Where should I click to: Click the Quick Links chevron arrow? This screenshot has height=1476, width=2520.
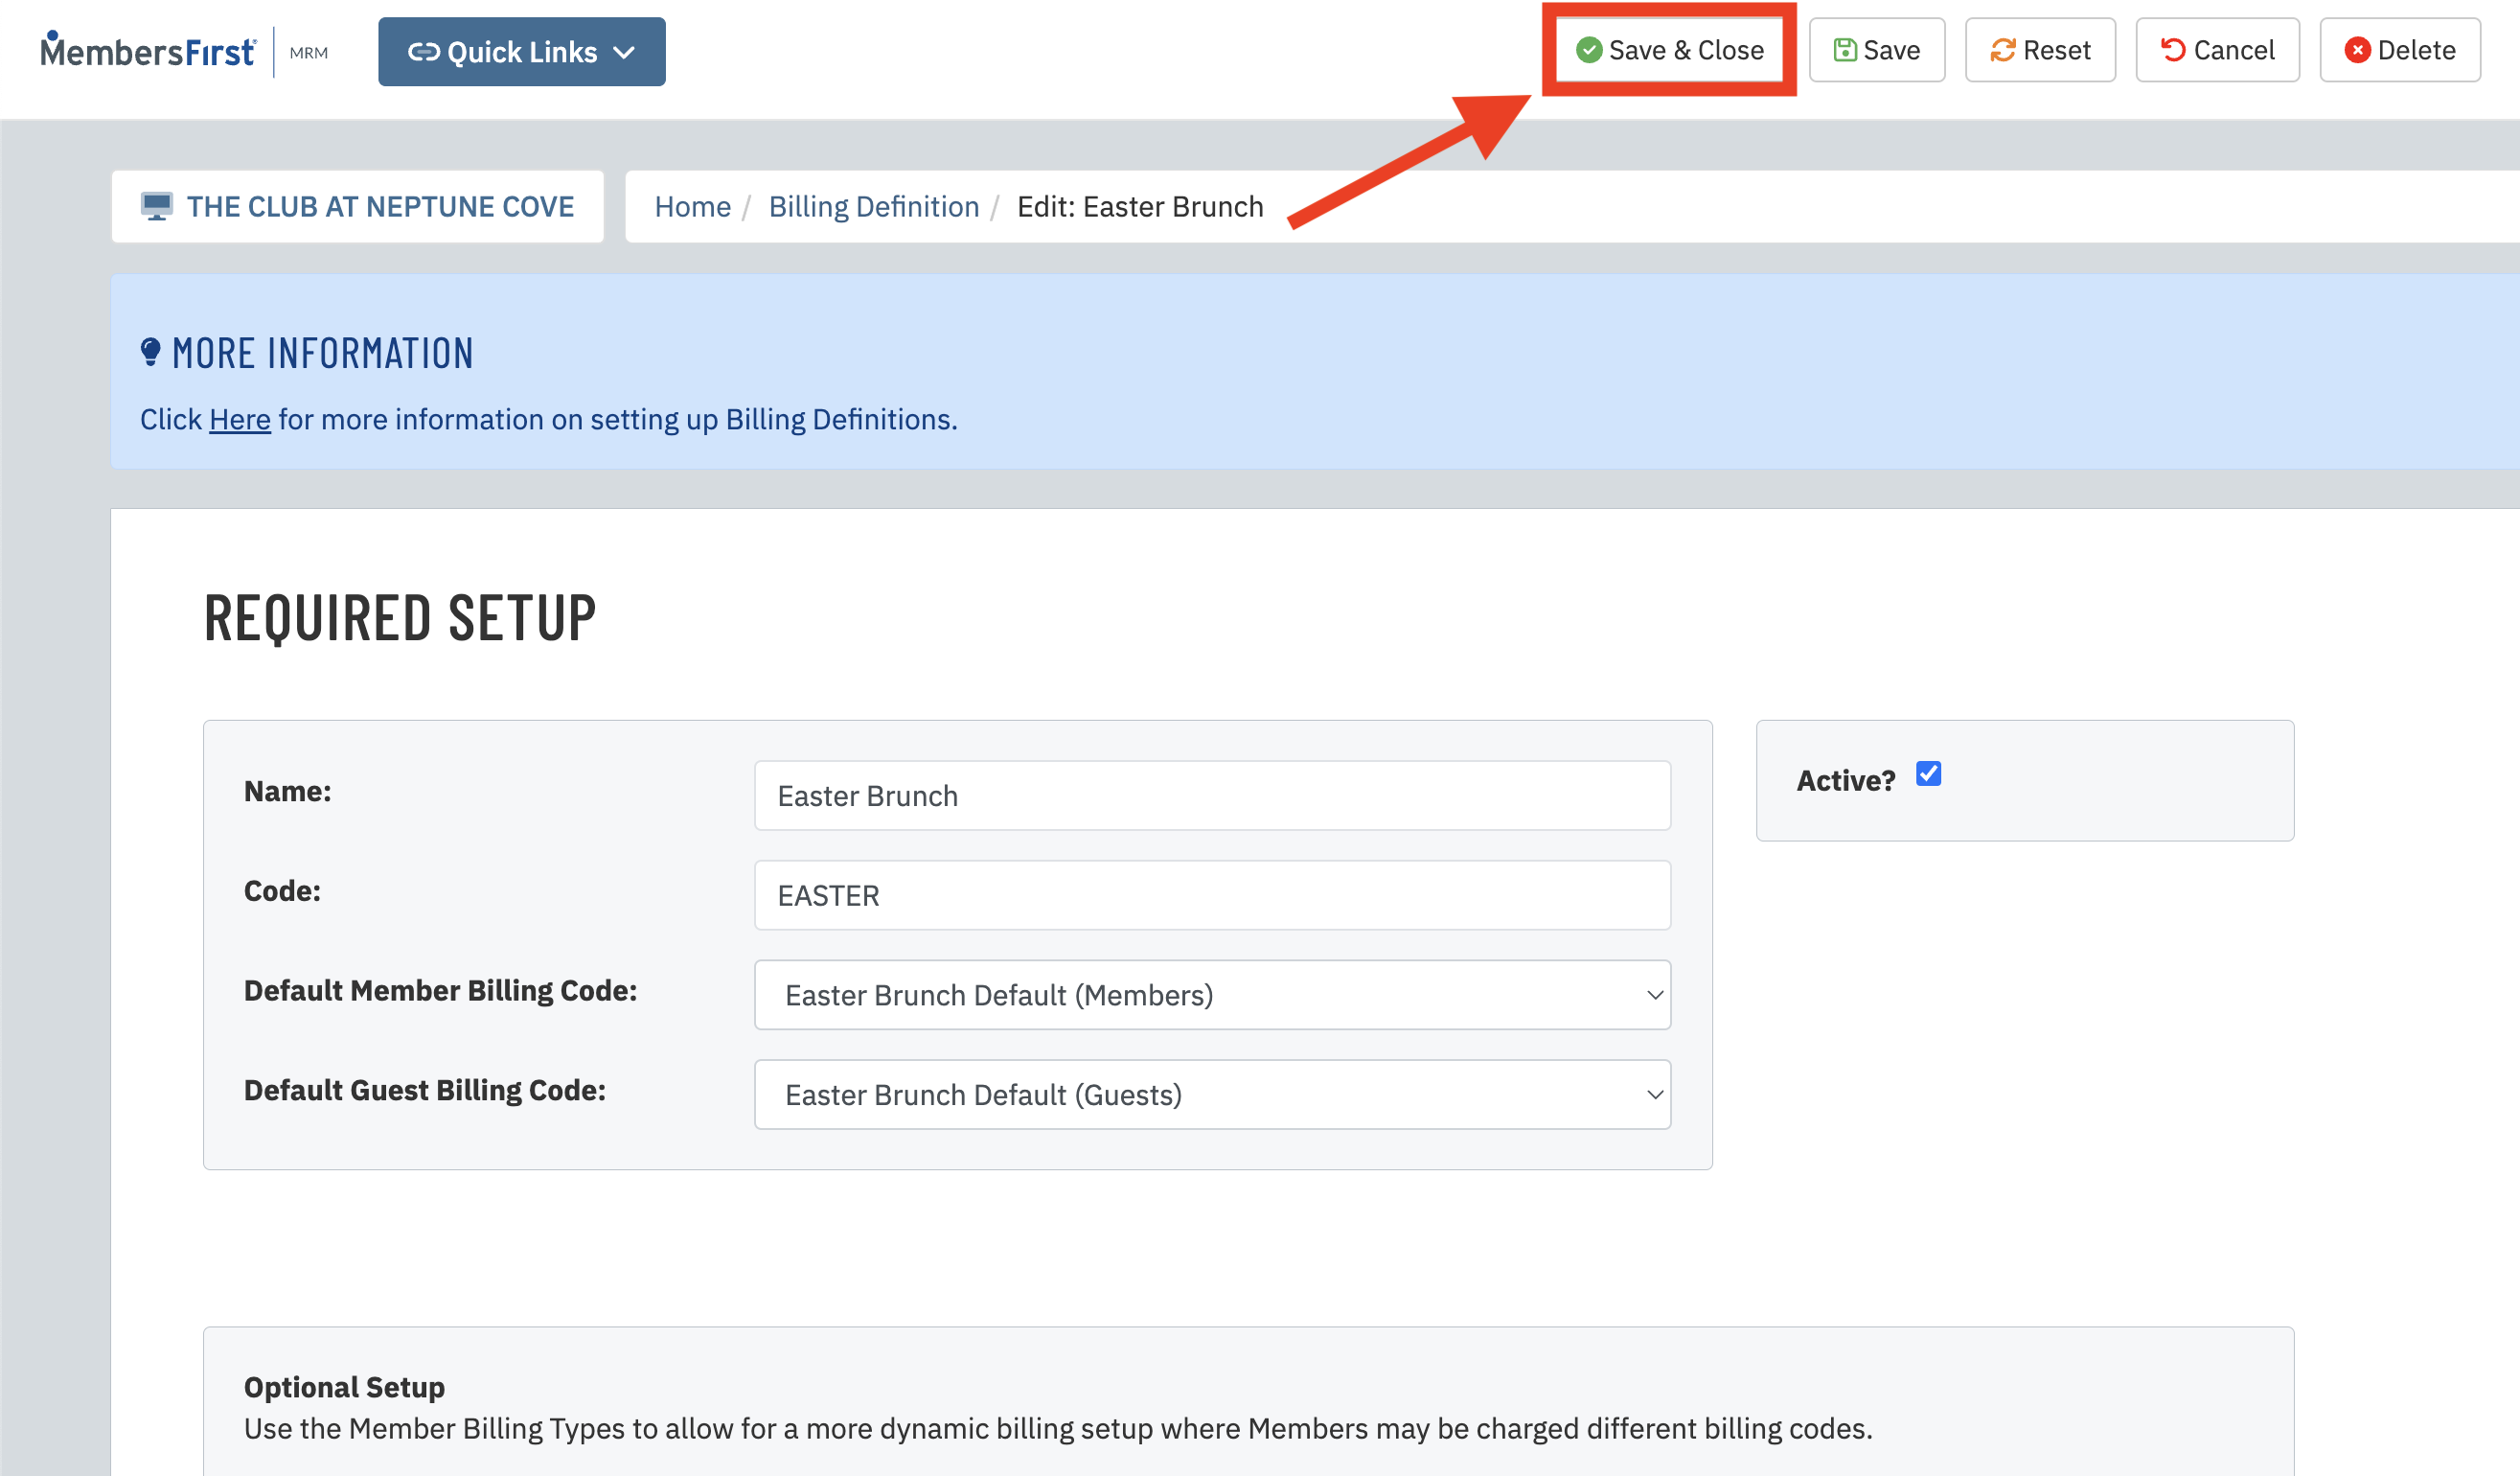pos(624,52)
